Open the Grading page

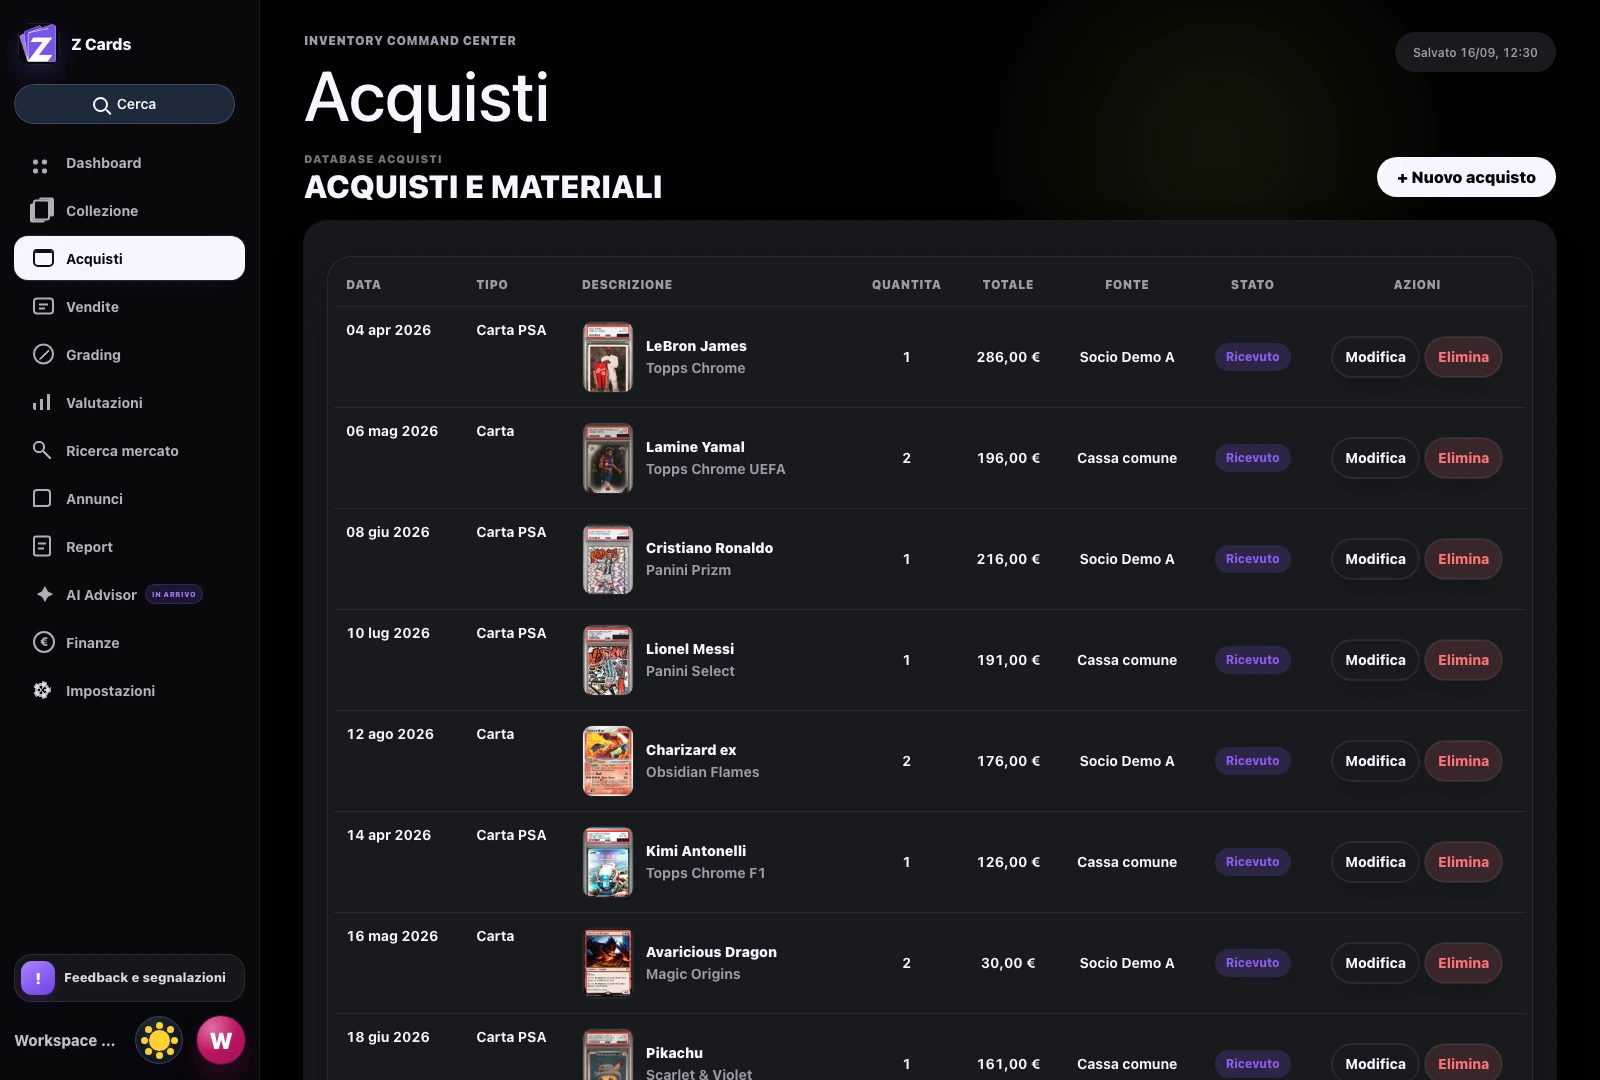pos(129,355)
